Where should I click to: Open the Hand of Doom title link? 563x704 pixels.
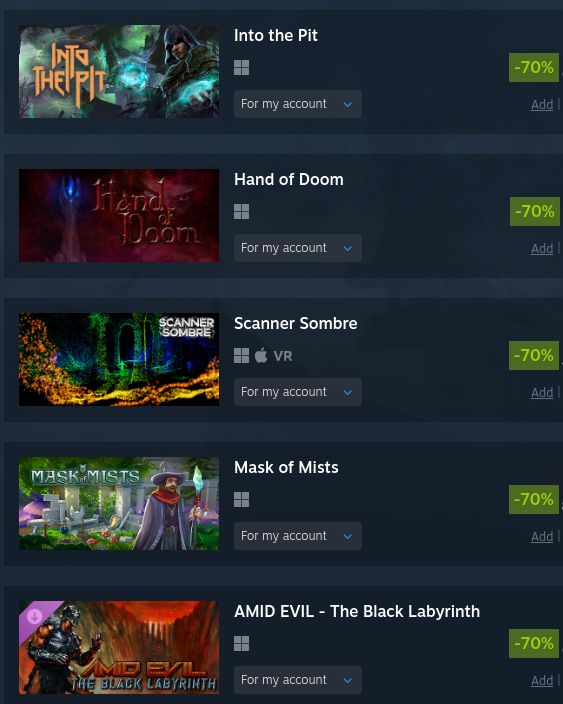tap(289, 180)
